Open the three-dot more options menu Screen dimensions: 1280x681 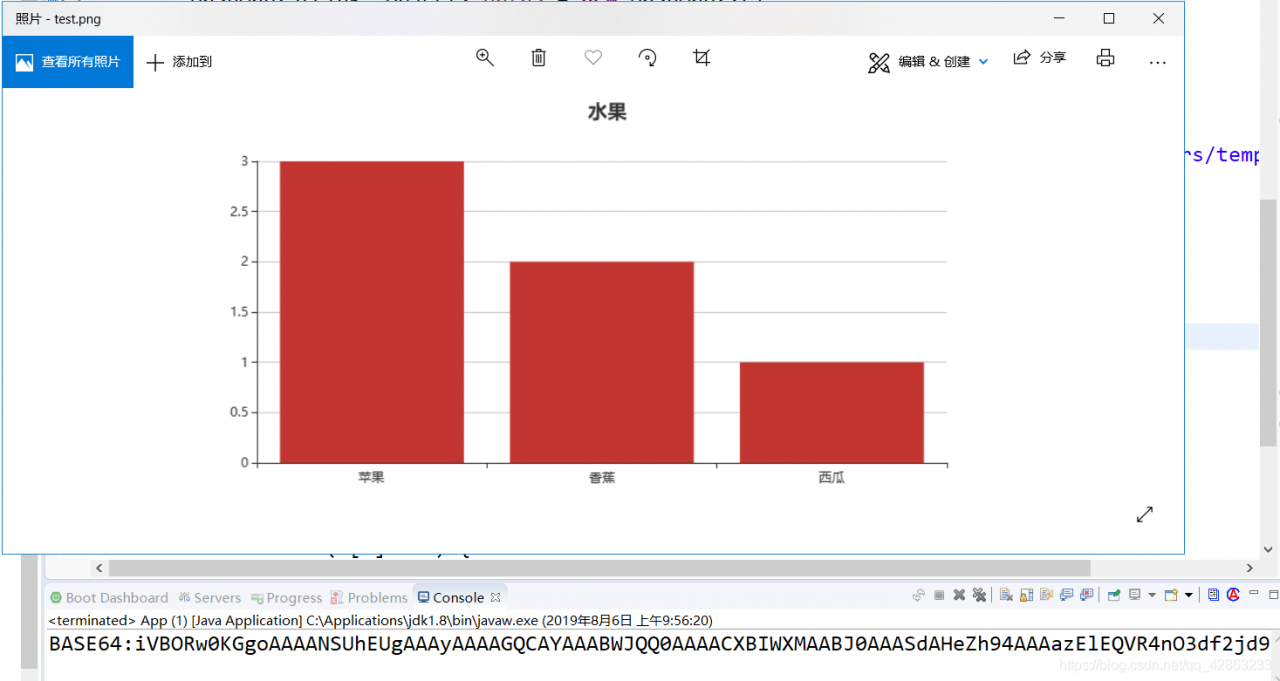(x=1158, y=62)
